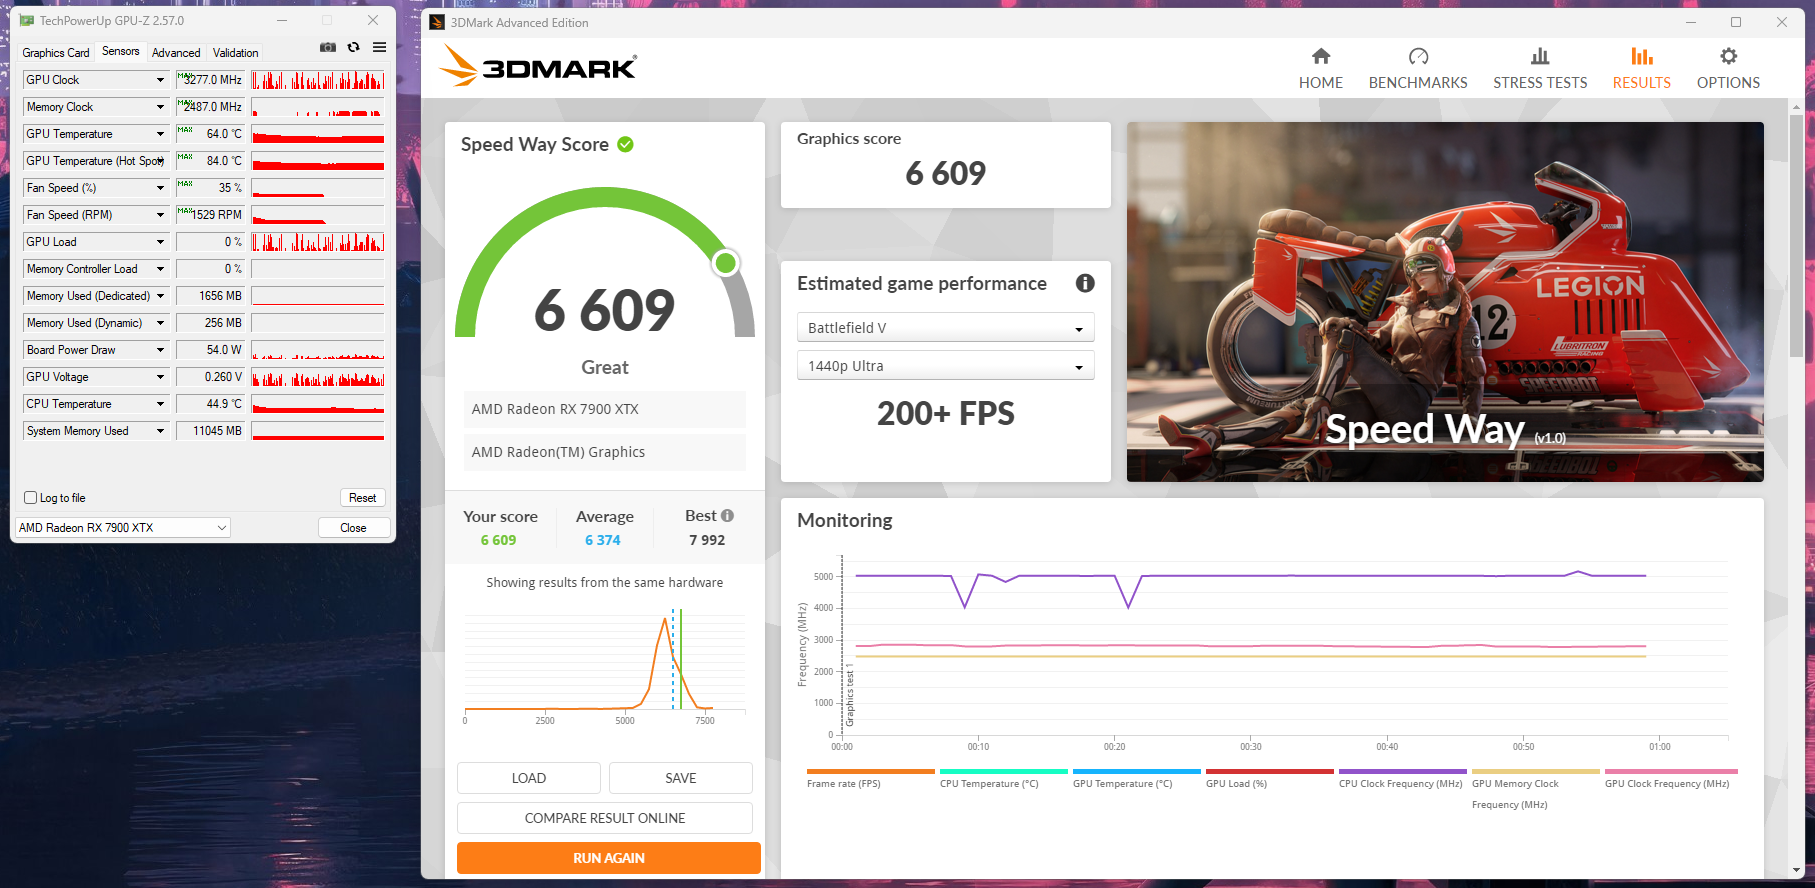Click the Speed Way Score green checkmark

click(x=626, y=144)
